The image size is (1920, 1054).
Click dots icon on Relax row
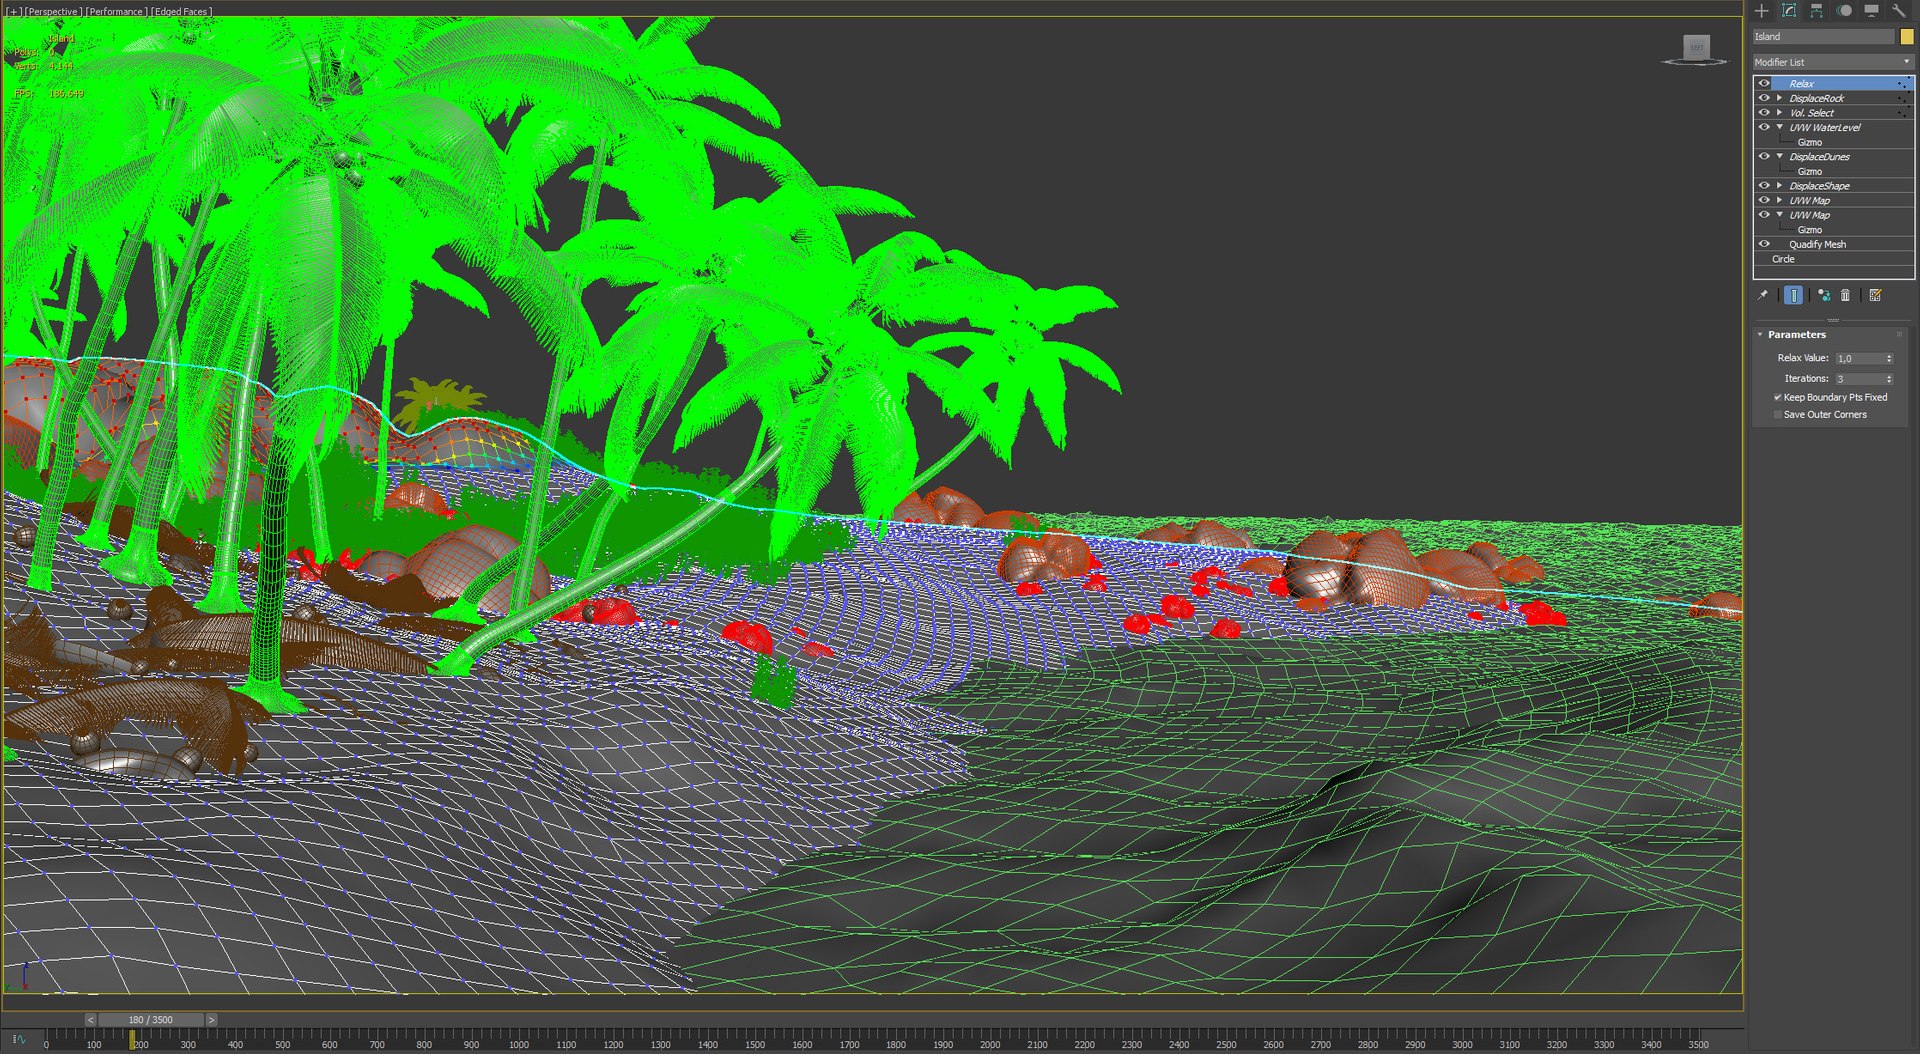pos(1903,84)
